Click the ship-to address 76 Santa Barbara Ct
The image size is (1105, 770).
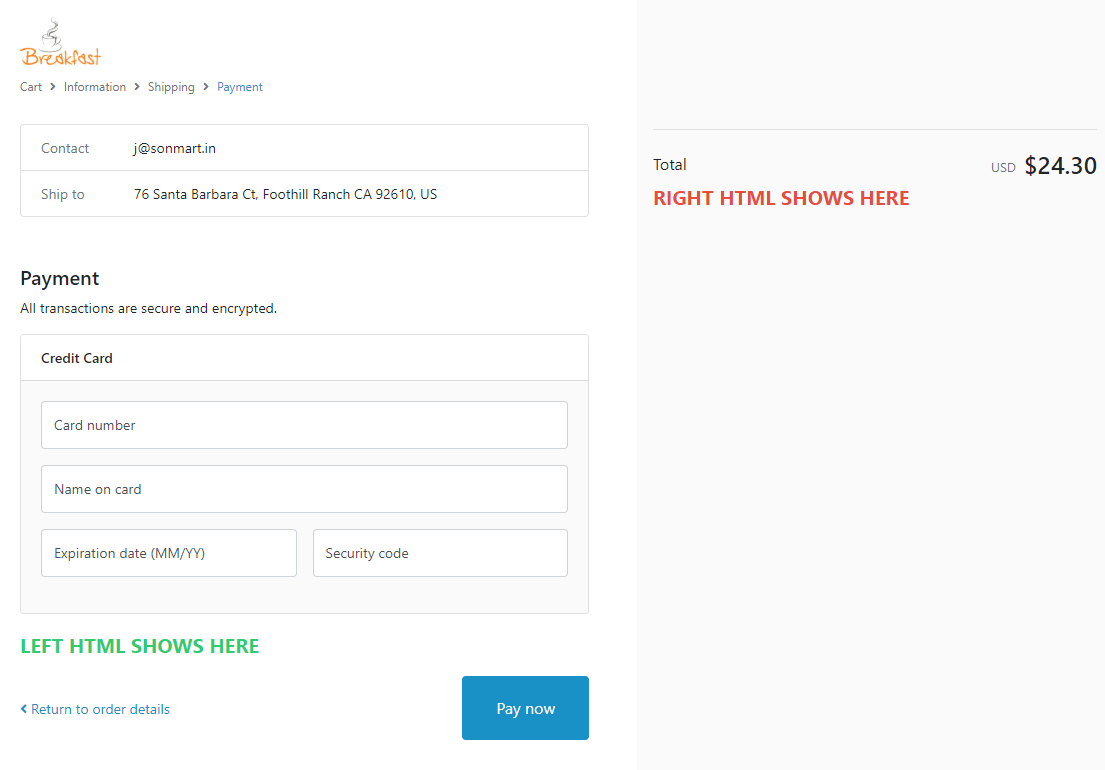click(285, 194)
